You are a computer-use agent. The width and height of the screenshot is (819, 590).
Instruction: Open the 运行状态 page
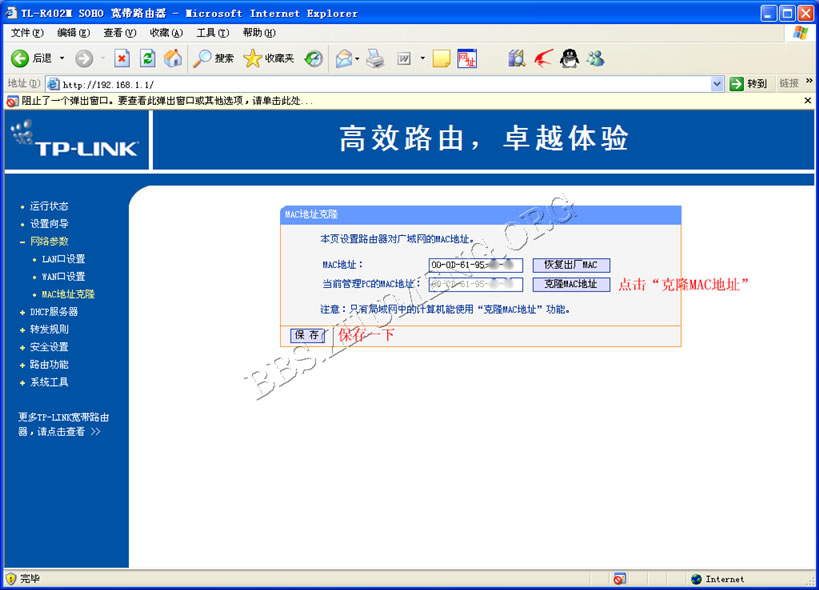point(49,206)
